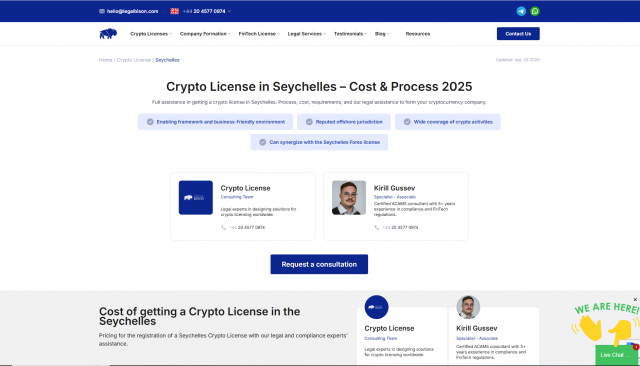640x366 pixels.
Task: Click the Contact Us button
Action: click(518, 34)
